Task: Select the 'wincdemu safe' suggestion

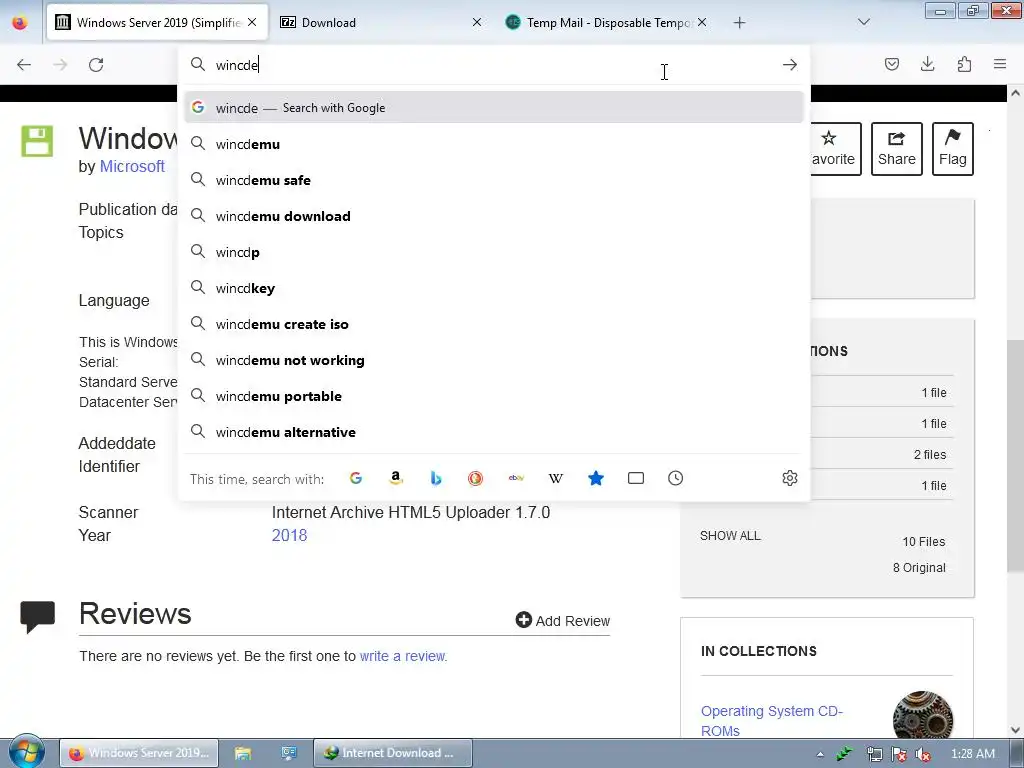Action: 494,180
